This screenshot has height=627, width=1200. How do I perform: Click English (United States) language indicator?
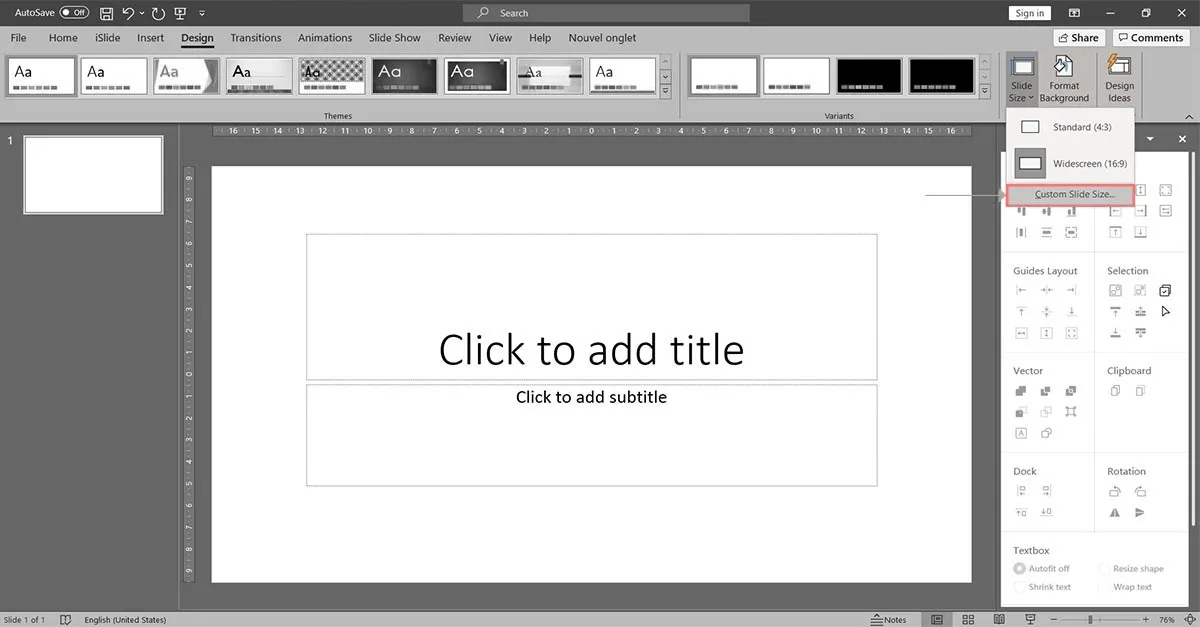coord(125,620)
